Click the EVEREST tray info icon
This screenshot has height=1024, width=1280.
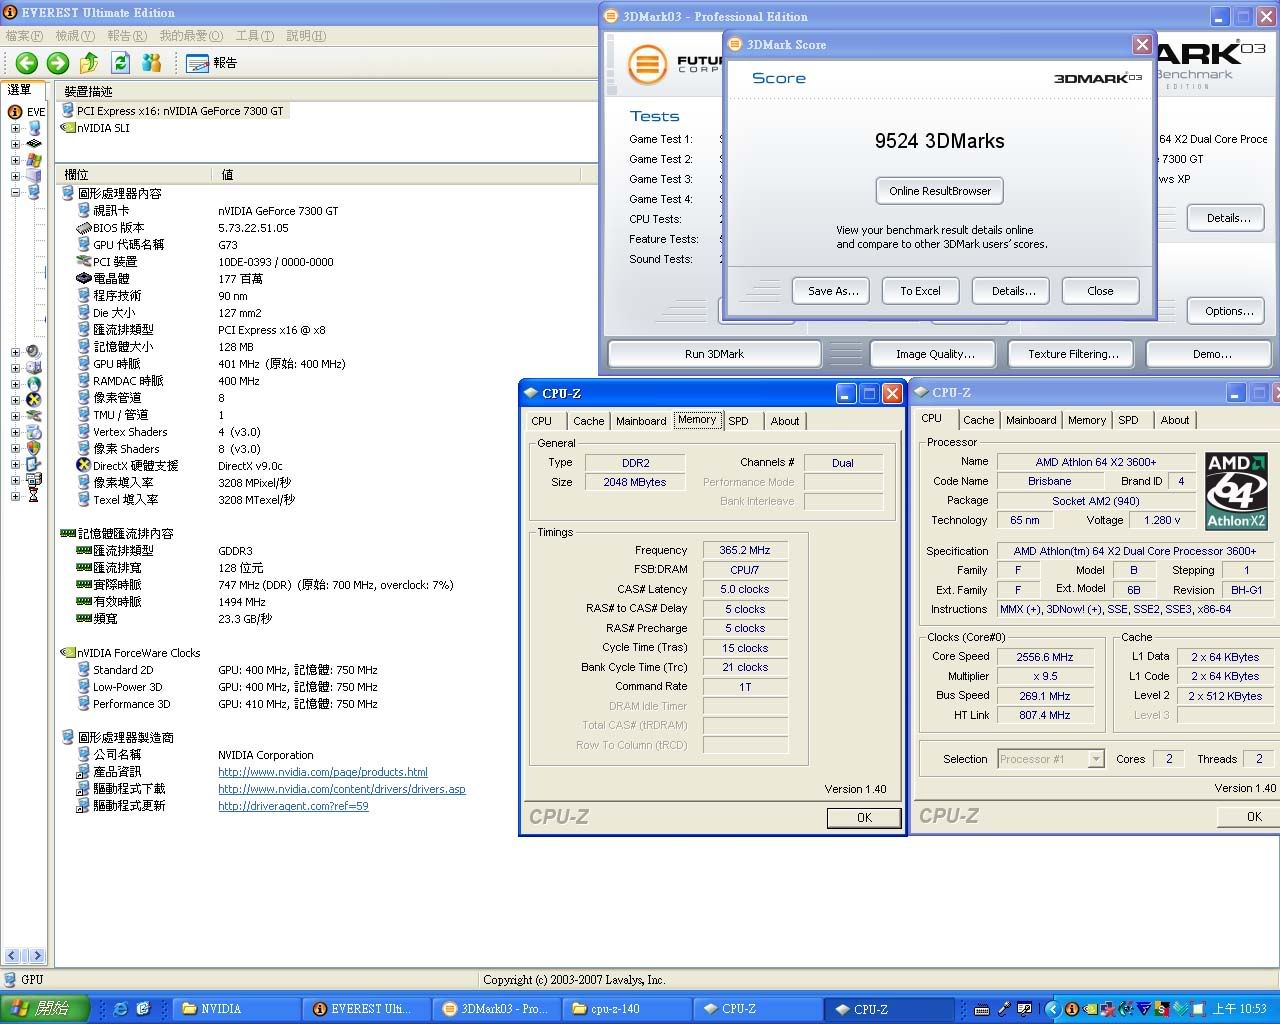[1071, 1010]
